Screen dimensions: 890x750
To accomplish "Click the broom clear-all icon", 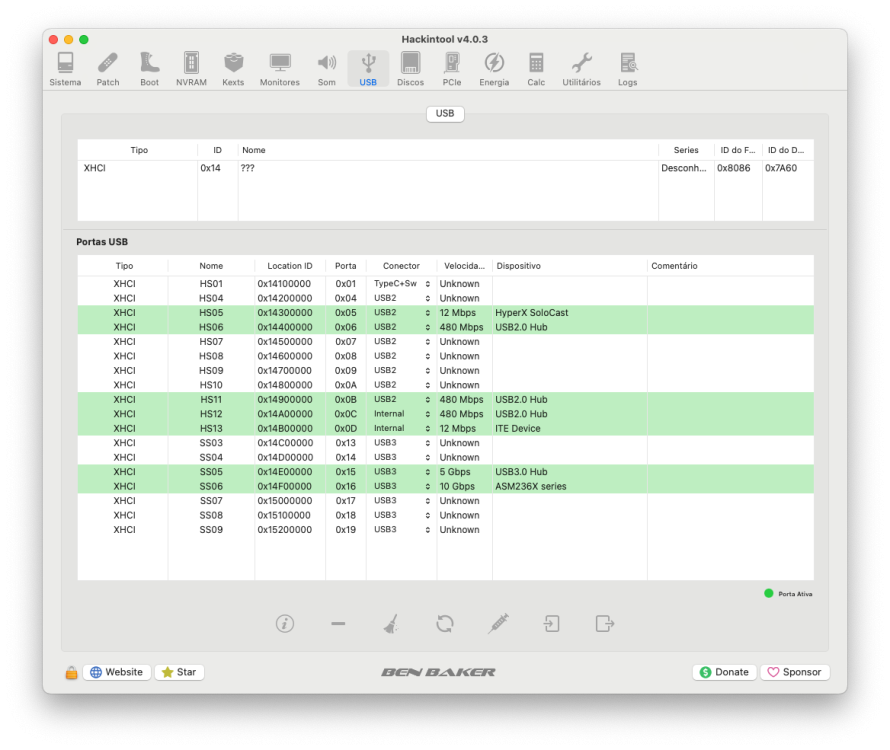I will click(x=391, y=623).
